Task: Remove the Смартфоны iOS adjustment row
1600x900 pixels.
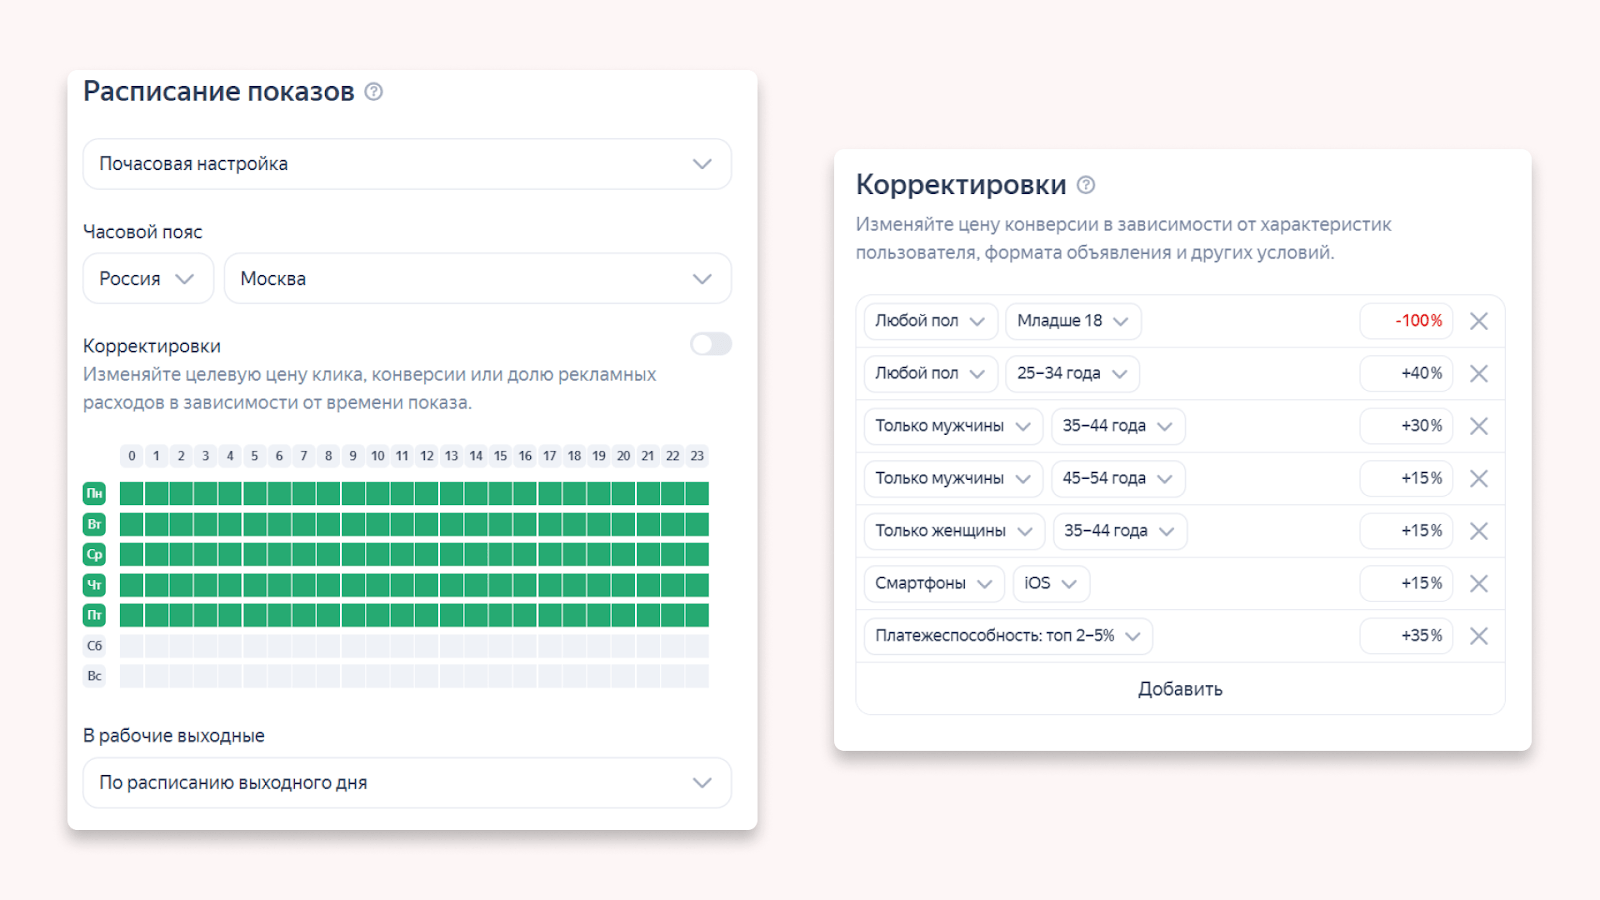Action: pos(1479,584)
